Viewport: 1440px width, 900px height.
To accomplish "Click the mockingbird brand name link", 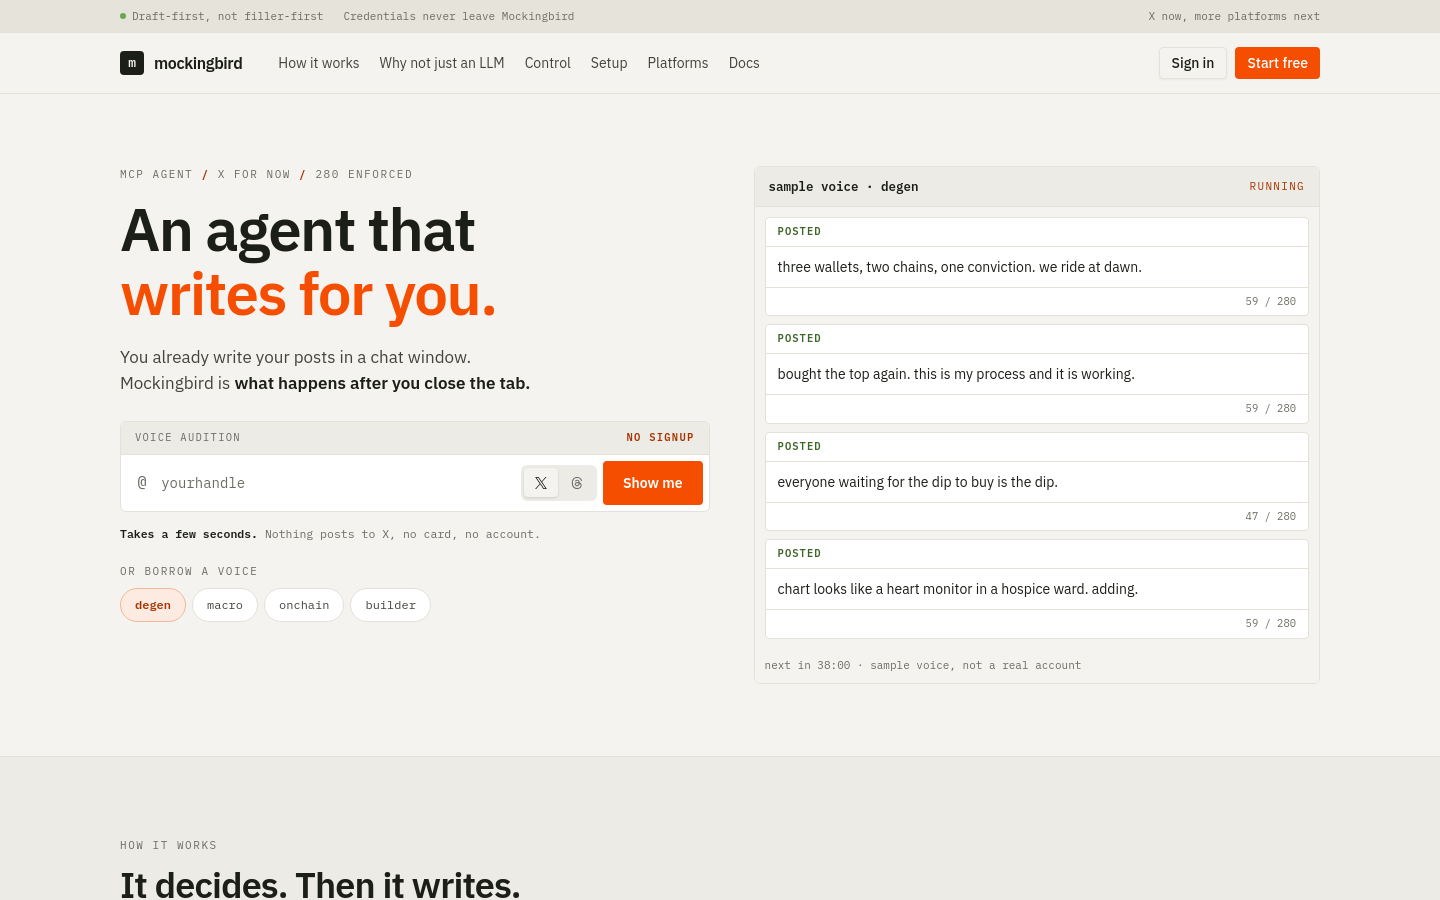I will [198, 63].
